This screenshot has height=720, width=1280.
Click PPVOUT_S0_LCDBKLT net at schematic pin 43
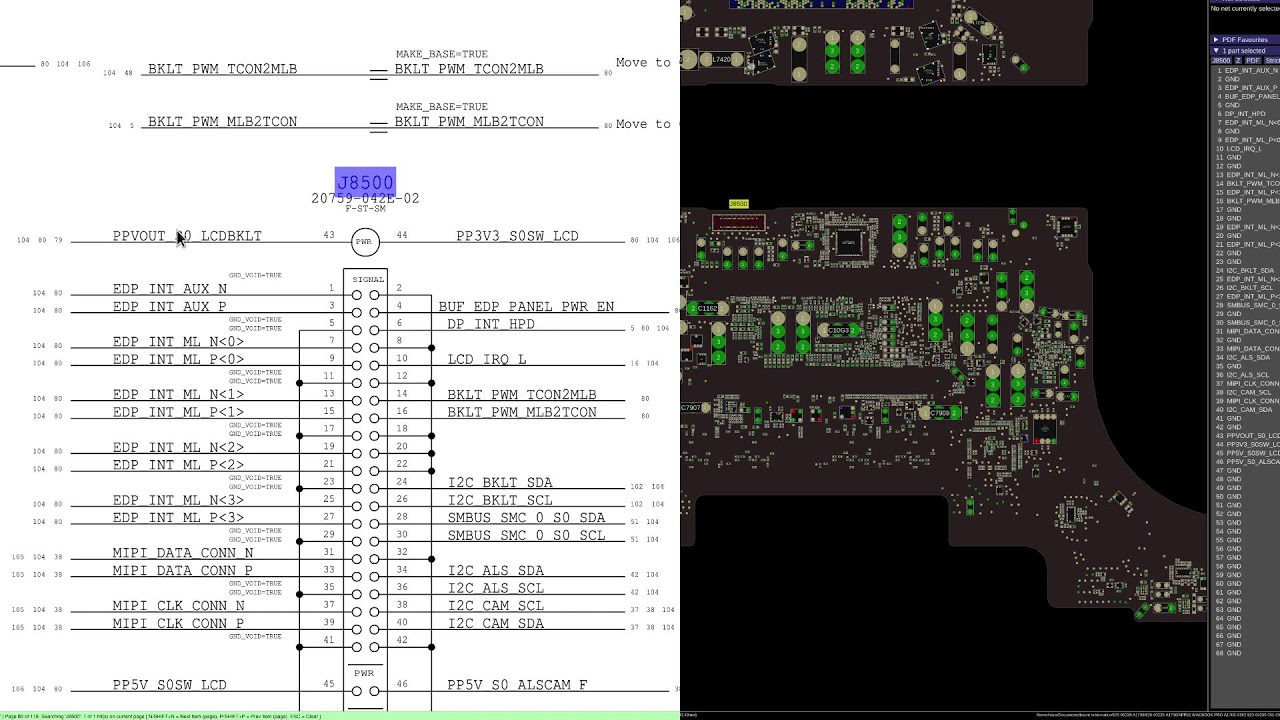(x=187, y=236)
